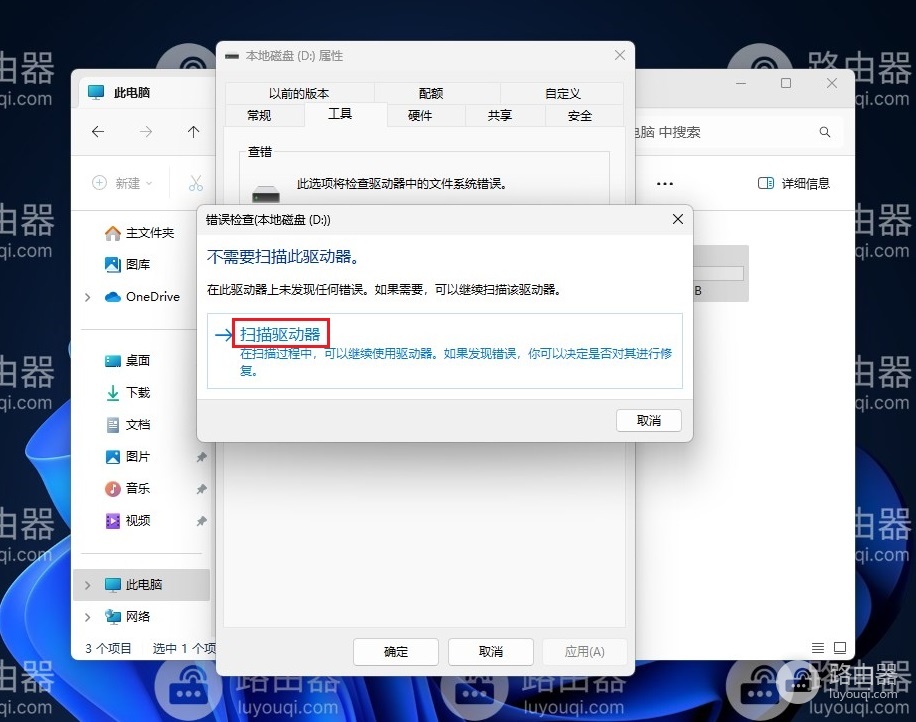The height and width of the screenshot is (722, 916).
Task: Click 应用(A) button in properties window
Action: (584, 651)
